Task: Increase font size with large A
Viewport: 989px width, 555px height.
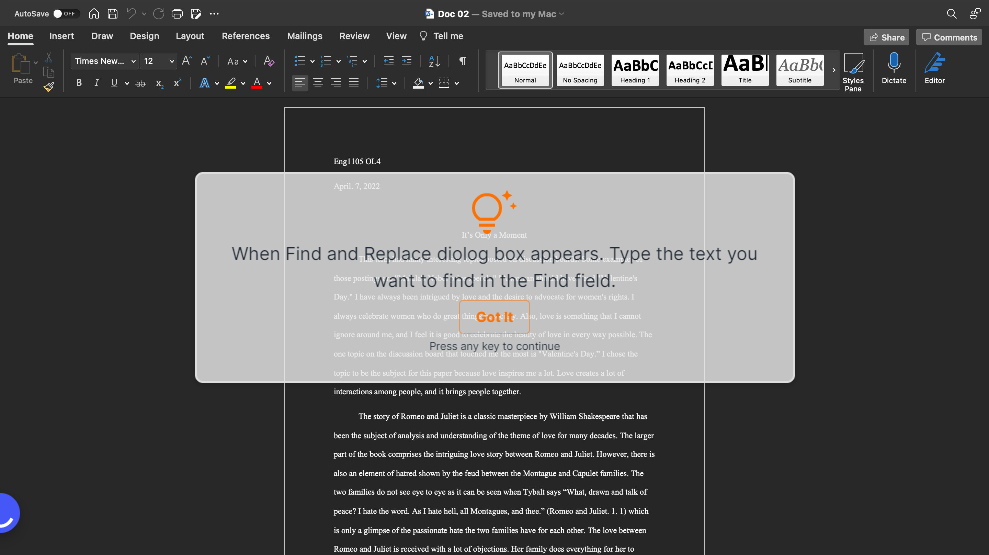Action: (x=187, y=61)
